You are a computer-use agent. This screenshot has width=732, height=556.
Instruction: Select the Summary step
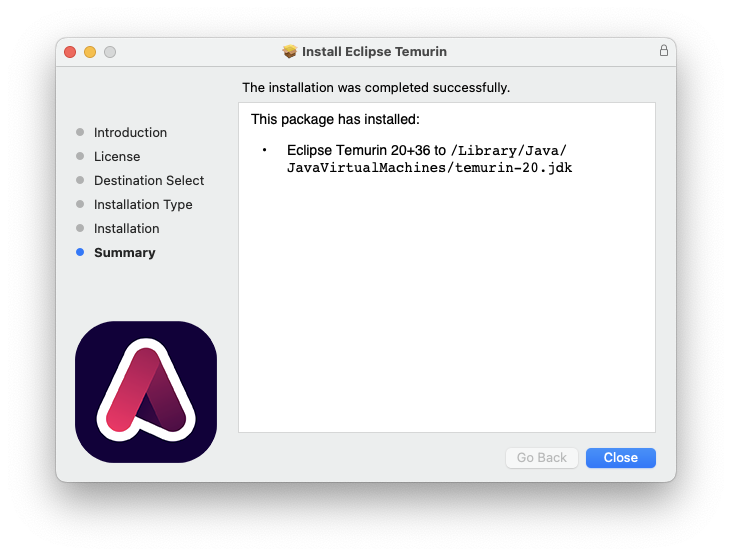[x=125, y=253]
